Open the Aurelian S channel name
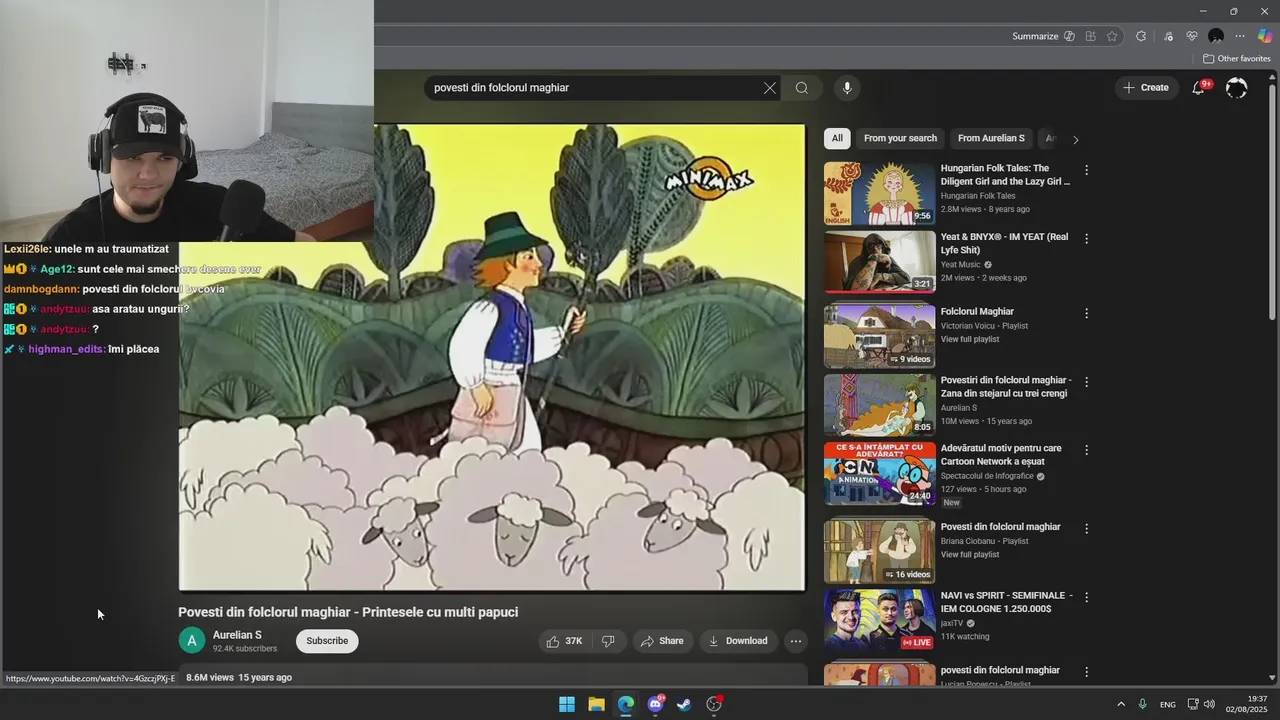1280x720 pixels. click(x=237, y=635)
